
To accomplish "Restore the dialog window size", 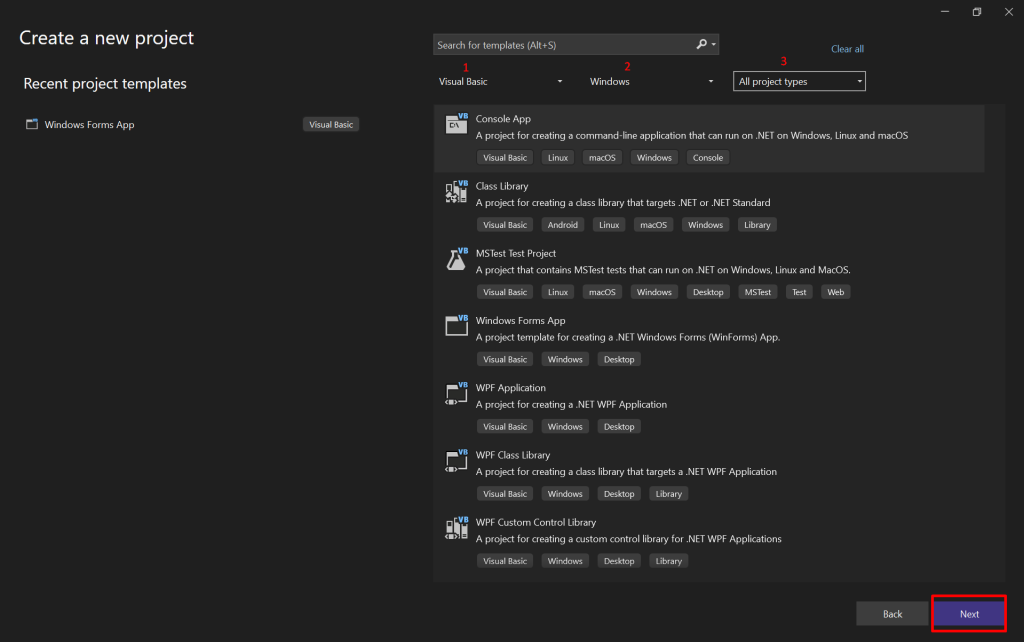I will point(977,12).
